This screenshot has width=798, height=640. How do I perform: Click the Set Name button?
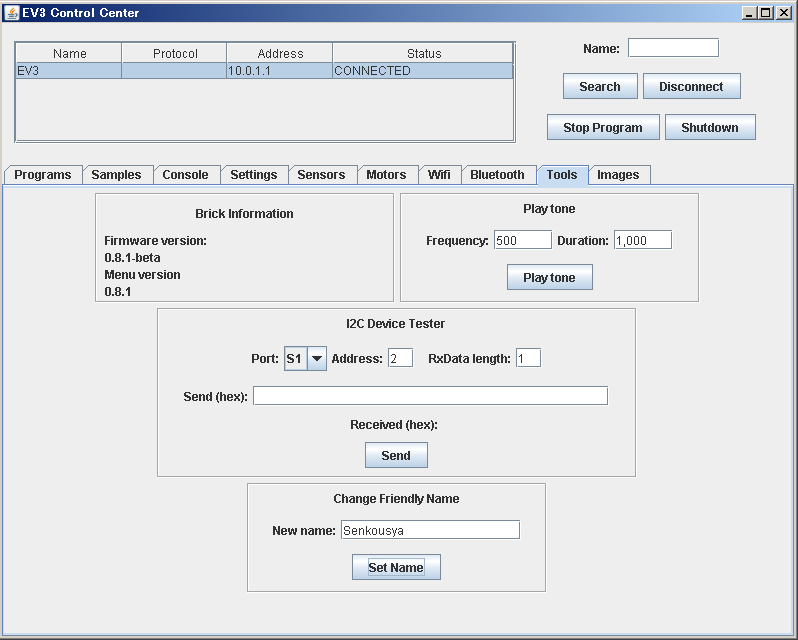pyautogui.click(x=396, y=567)
